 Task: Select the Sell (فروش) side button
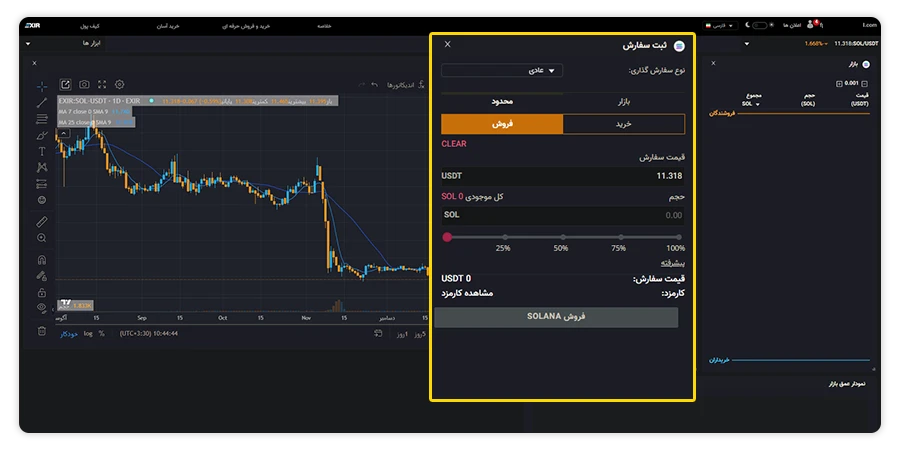point(502,124)
